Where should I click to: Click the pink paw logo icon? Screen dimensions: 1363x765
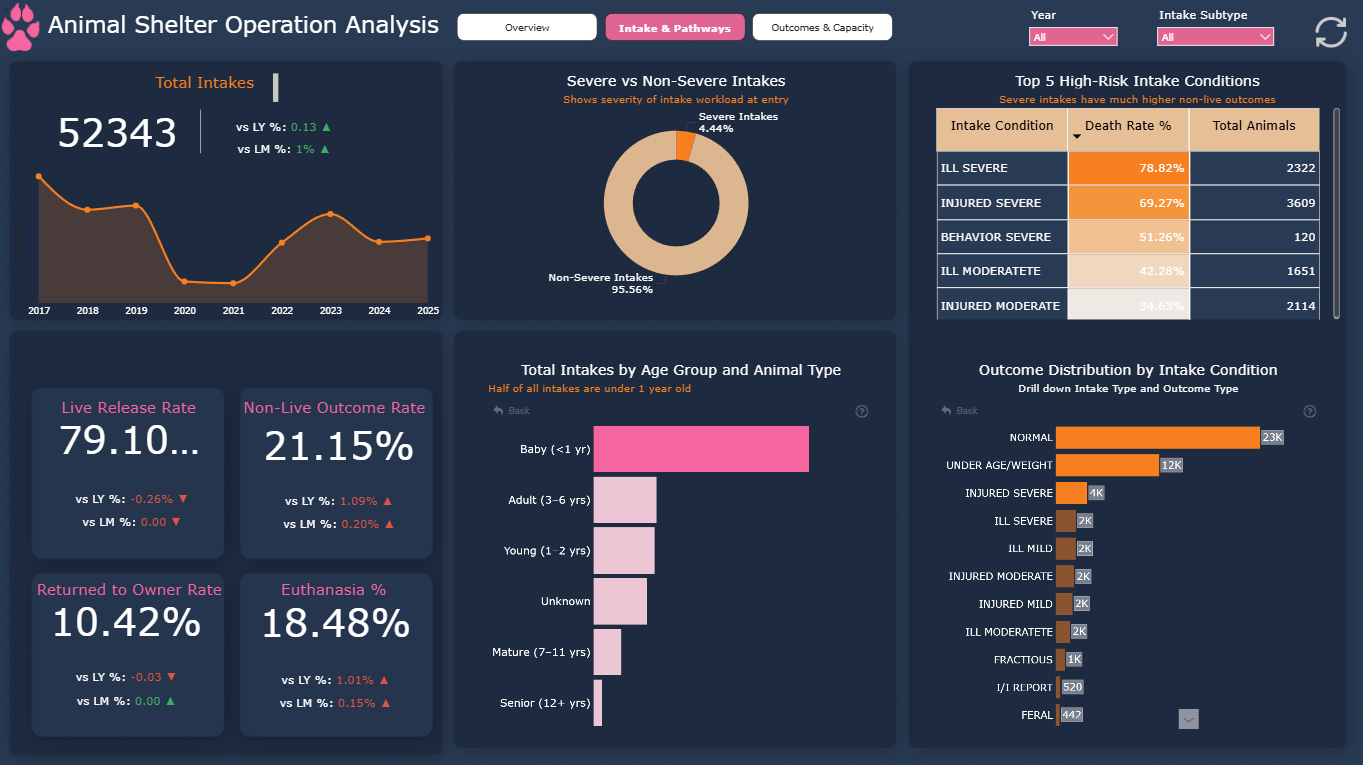click(20, 28)
